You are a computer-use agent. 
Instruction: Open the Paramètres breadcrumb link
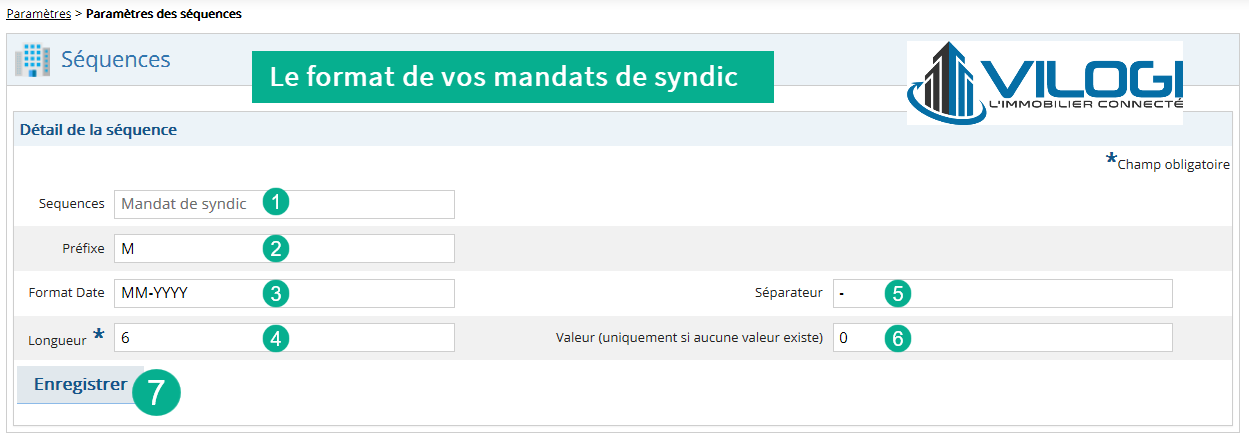tap(39, 14)
